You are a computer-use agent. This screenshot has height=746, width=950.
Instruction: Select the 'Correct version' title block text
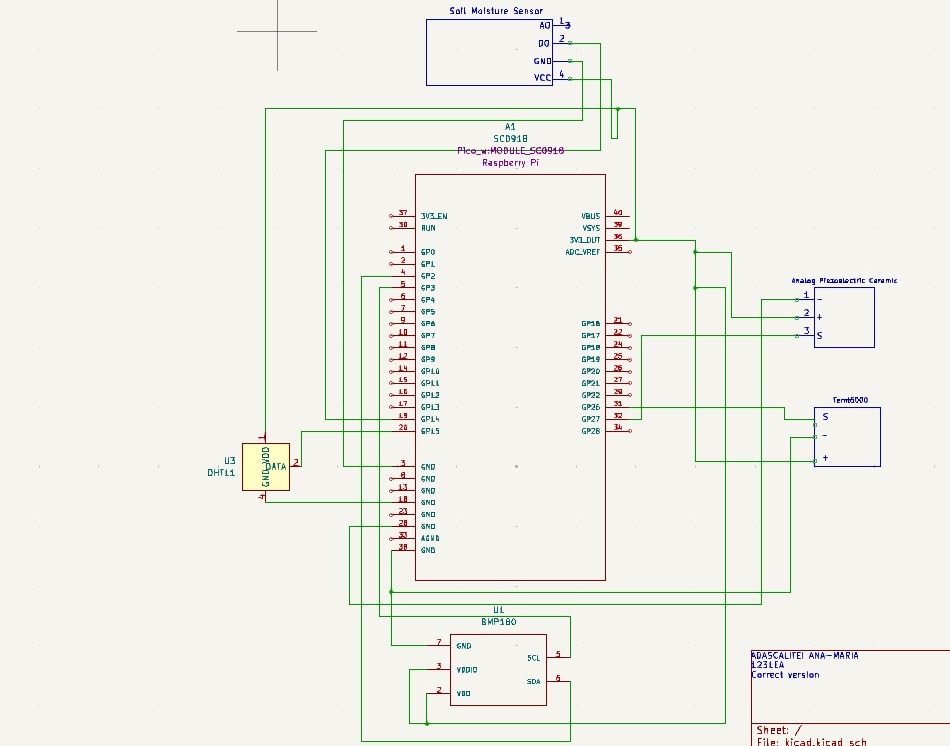pos(785,674)
